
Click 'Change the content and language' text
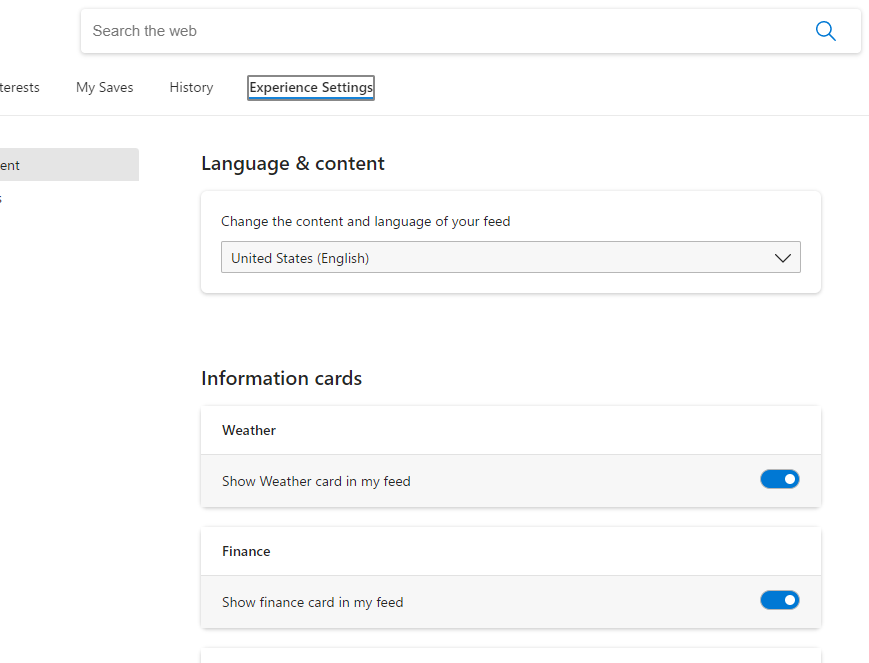point(365,222)
